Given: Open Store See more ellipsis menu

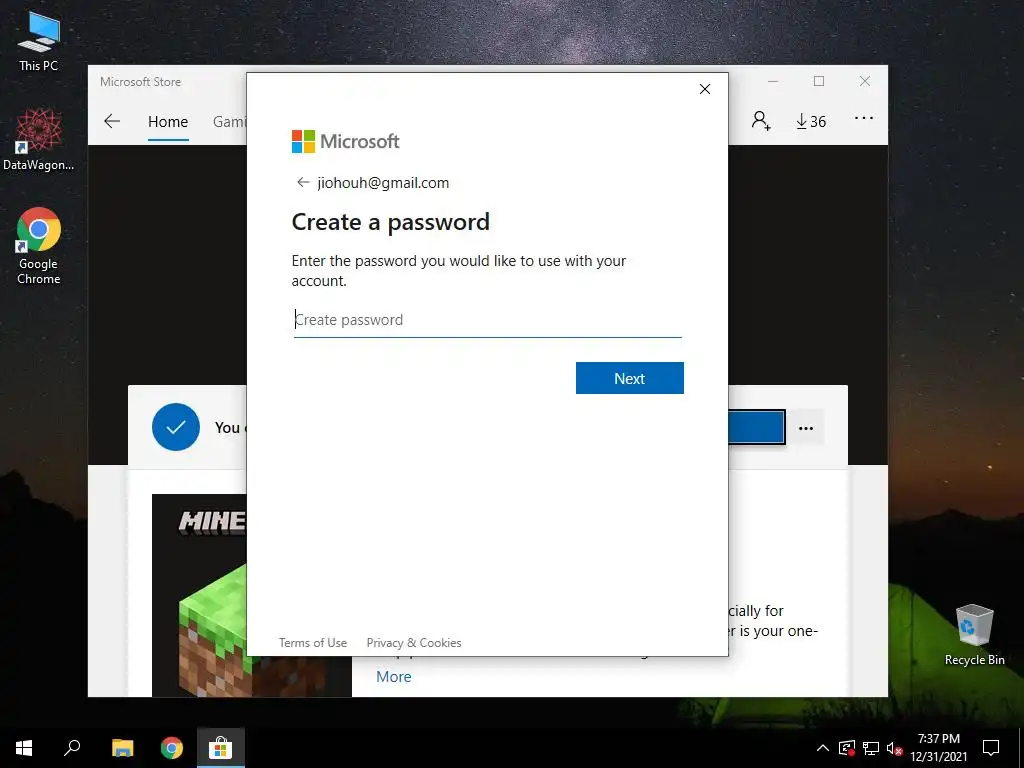Looking at the screenshot, I should click(x=864, y=119).
